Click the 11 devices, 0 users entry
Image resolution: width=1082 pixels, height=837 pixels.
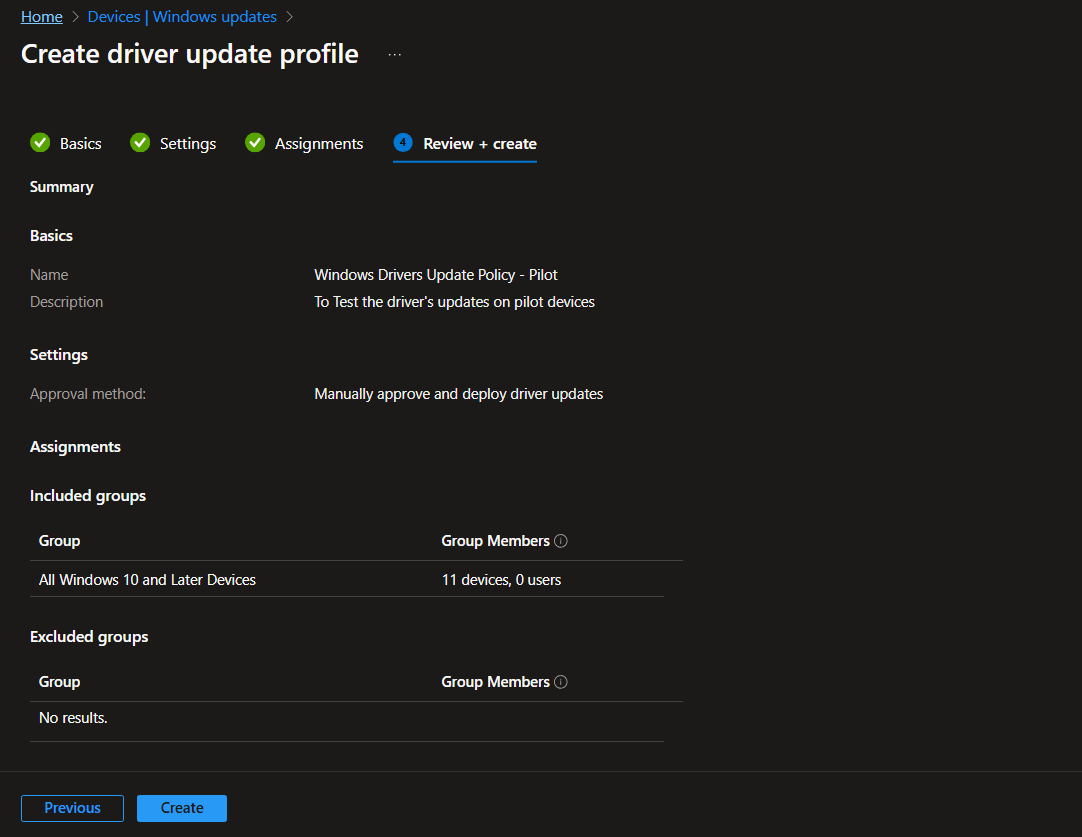tap(501, 579)
